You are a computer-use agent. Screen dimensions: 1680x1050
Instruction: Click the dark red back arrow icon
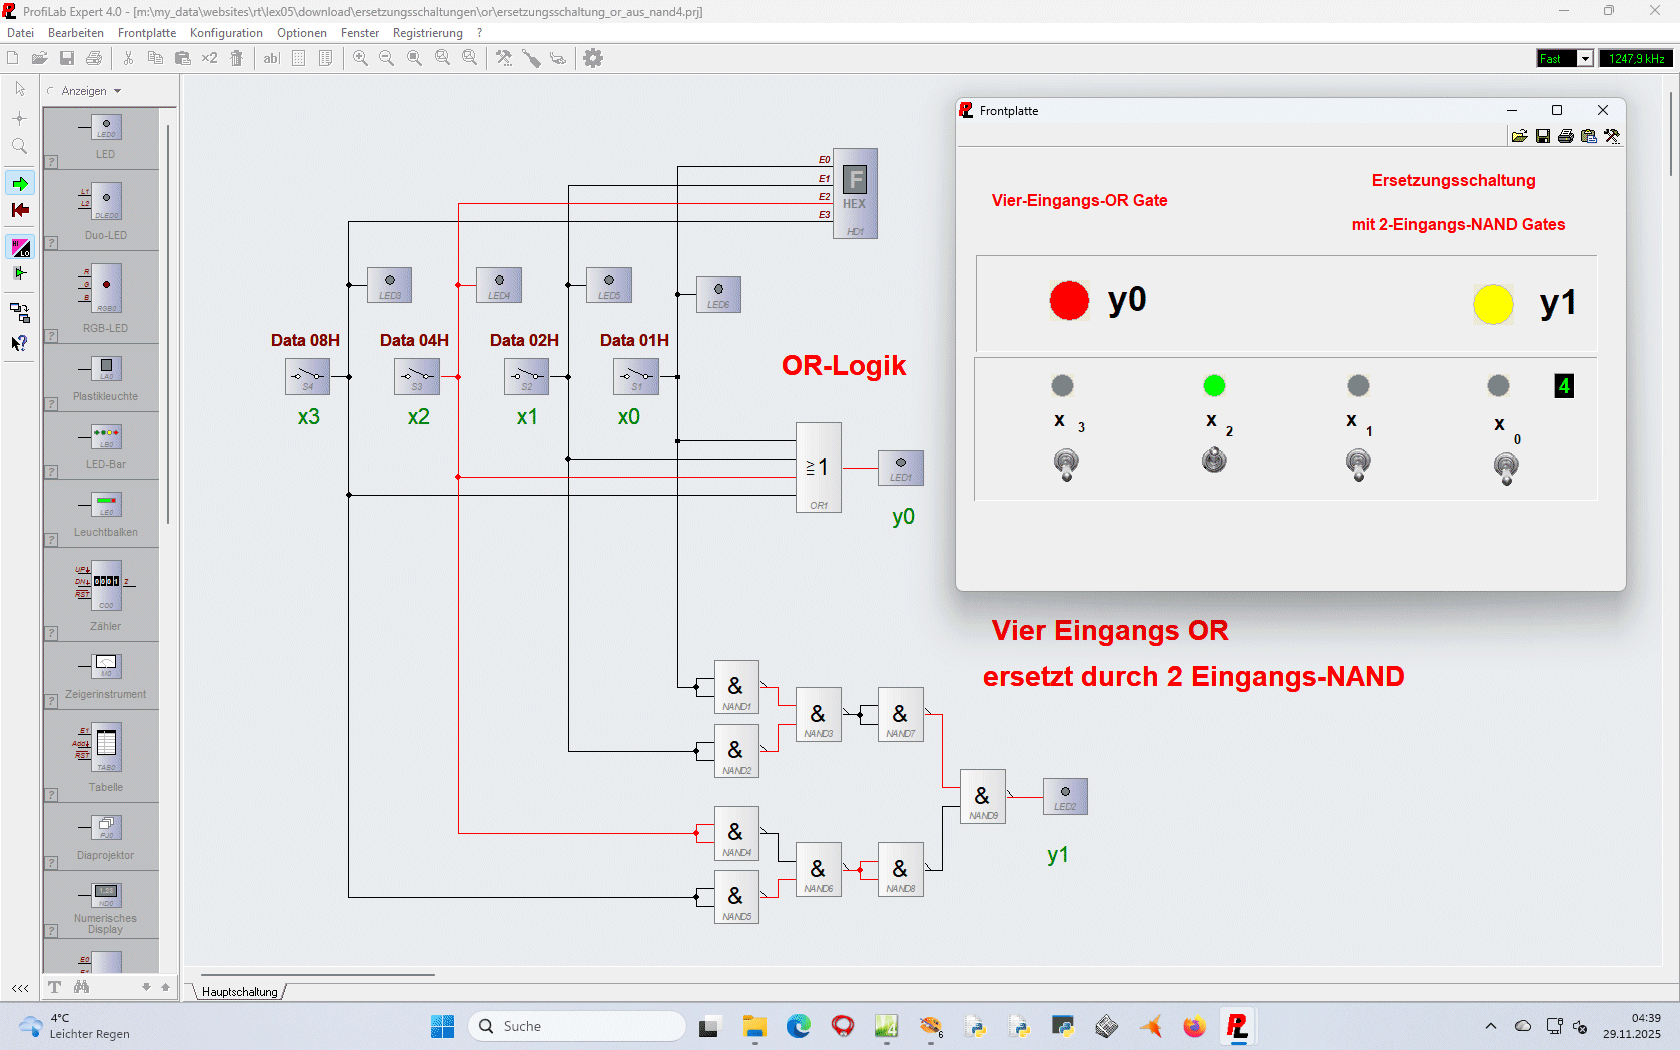(20, 210)
